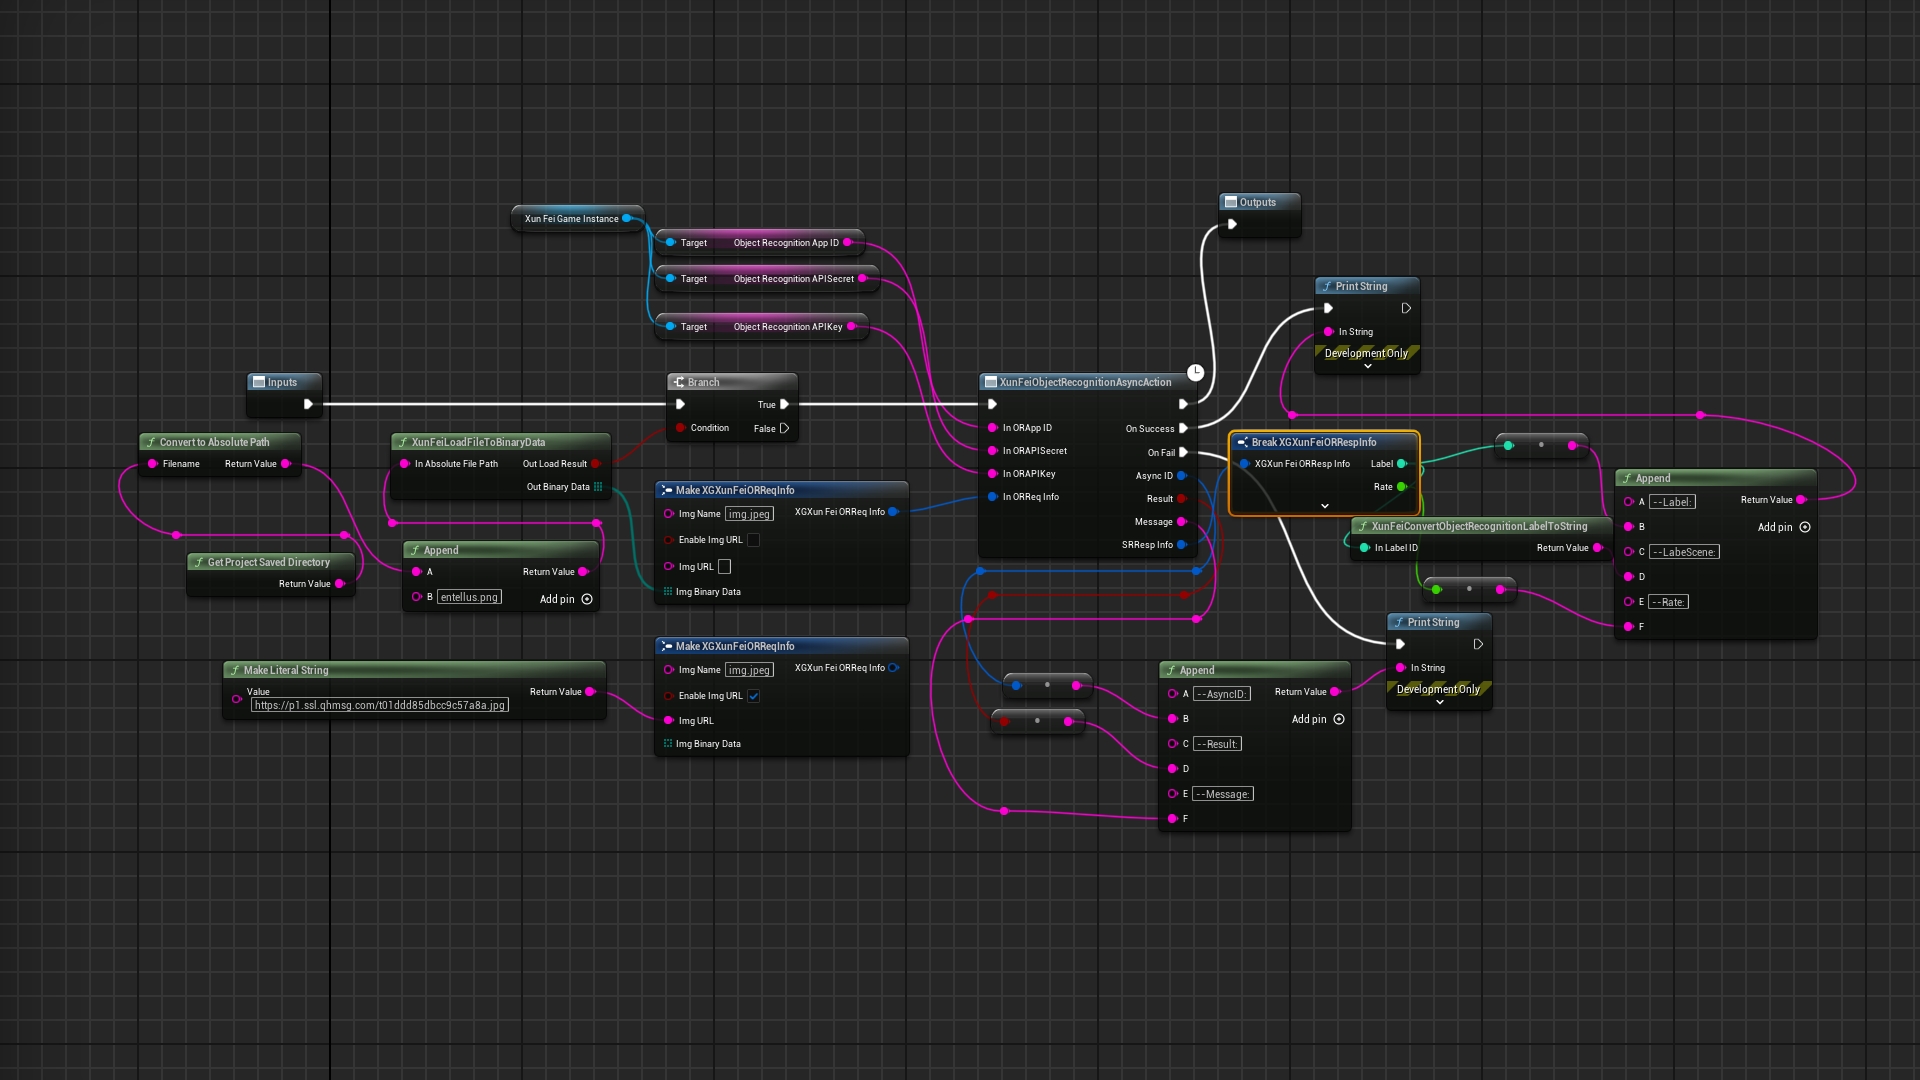This screenshot has height=1080, width=1920.
Task: Select the Branch node title
Action: [x=703, y=382]
